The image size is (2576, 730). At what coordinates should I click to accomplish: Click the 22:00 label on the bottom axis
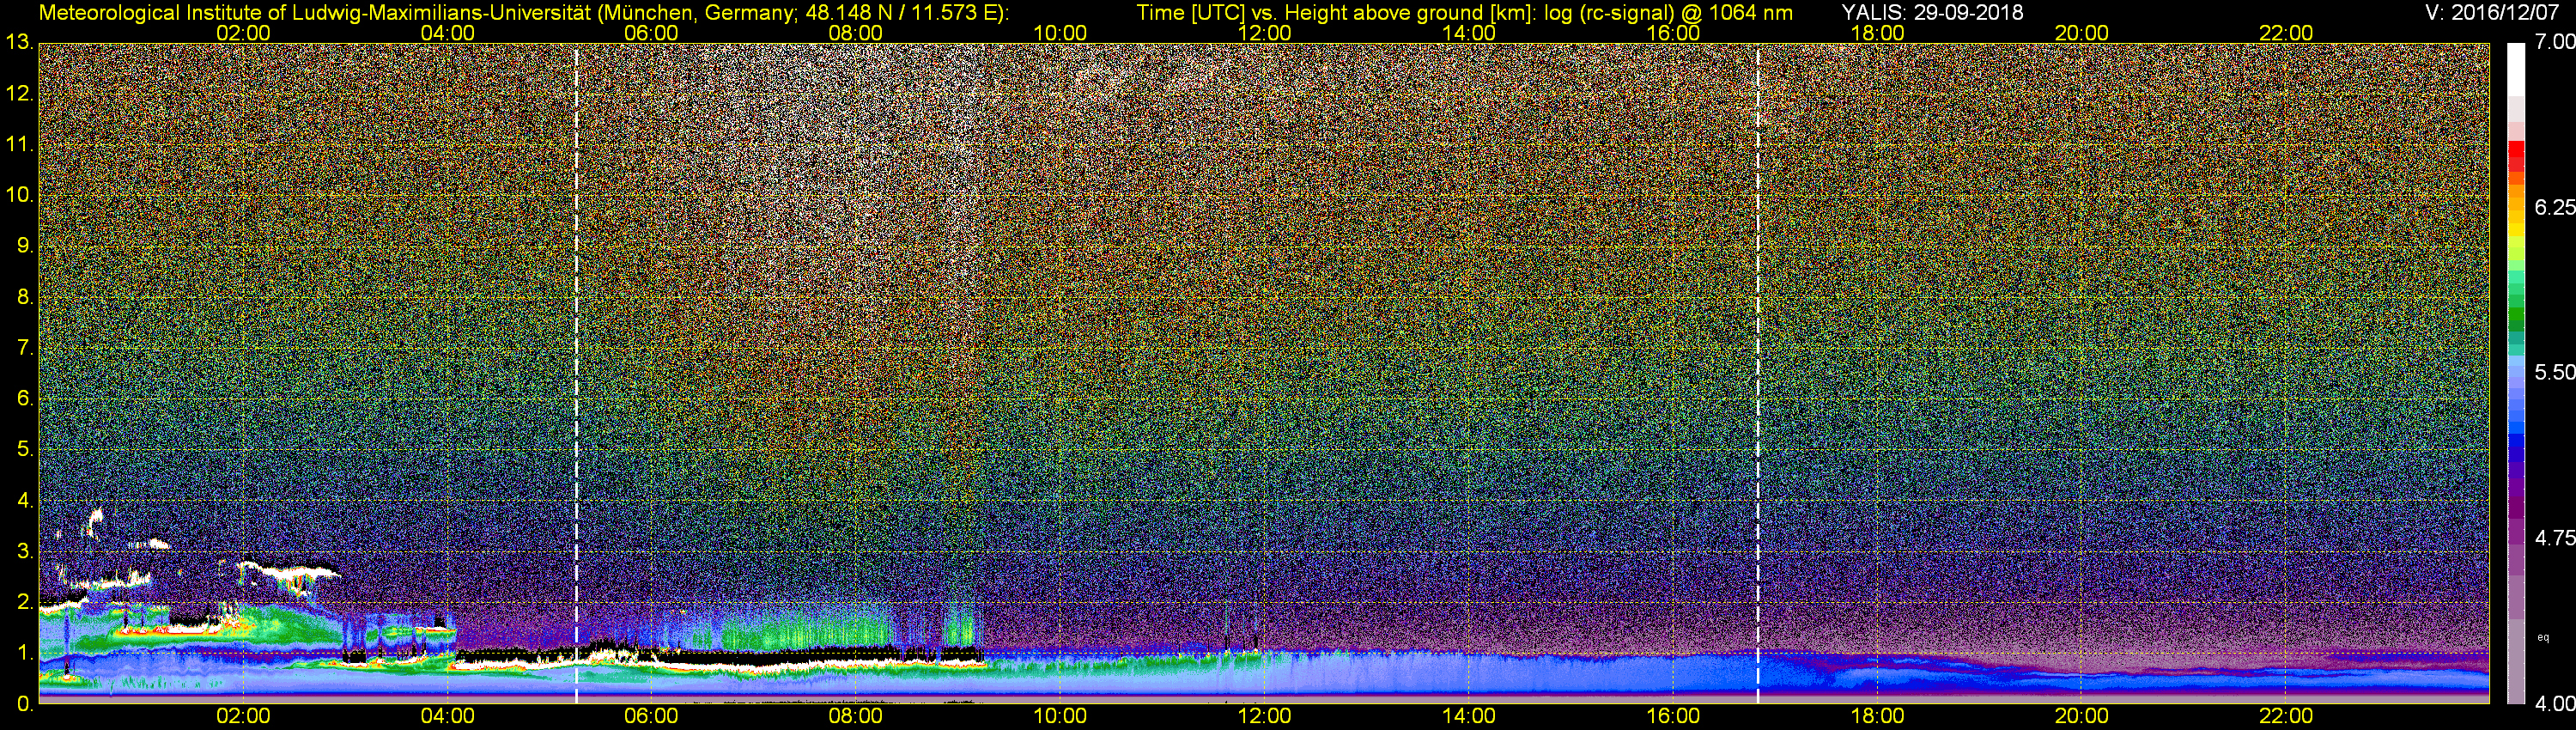(x=2286, y=716)
